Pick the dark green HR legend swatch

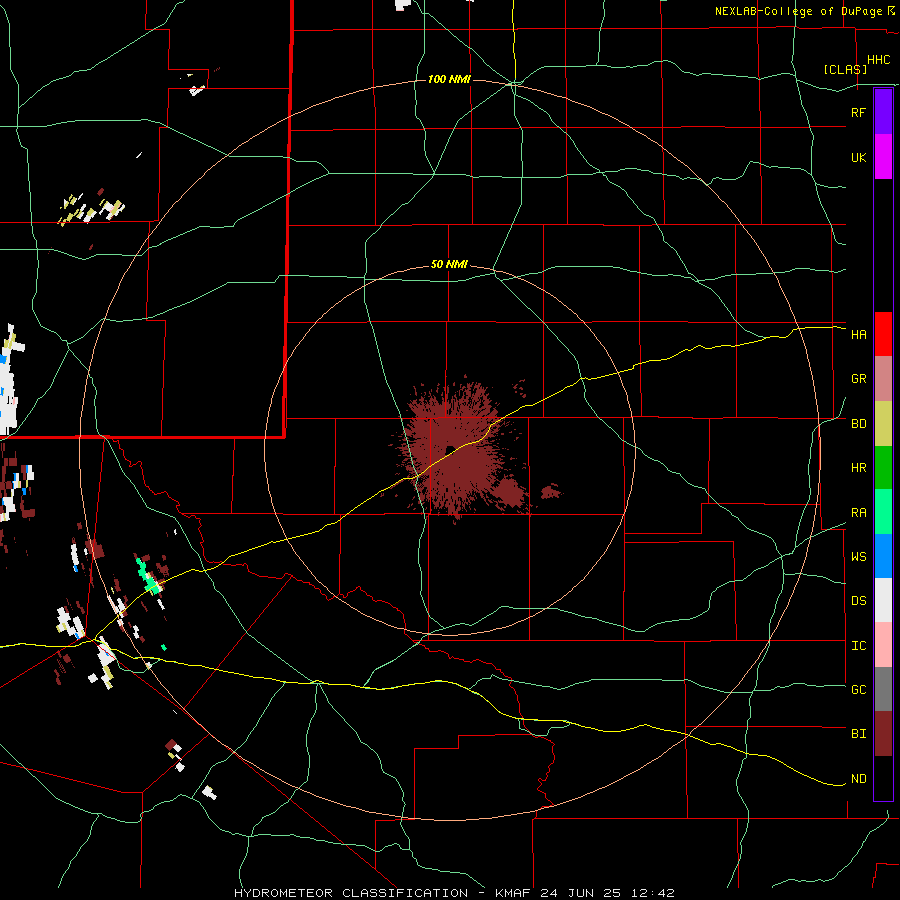coord(883,467)
